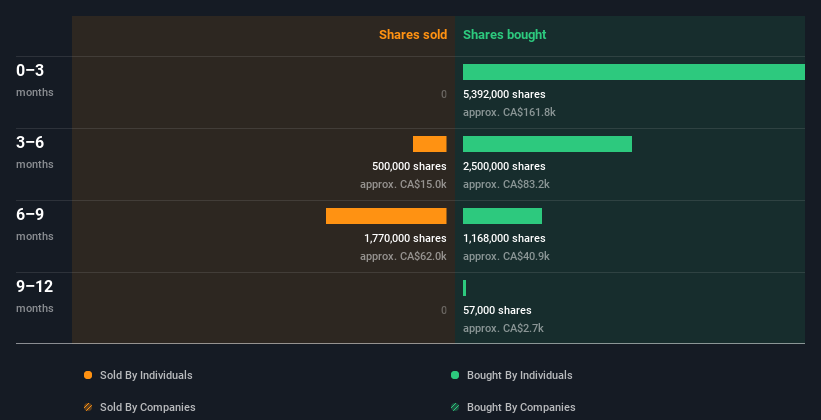Select the 'approx. CA$161.8k' value

coord(509,113)
